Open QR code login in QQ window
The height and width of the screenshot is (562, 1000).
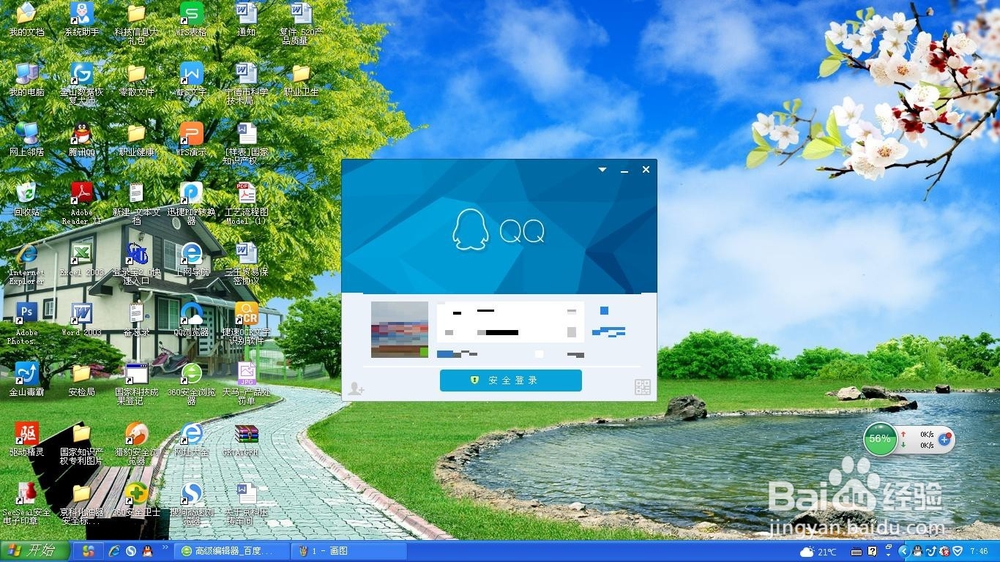642,387
